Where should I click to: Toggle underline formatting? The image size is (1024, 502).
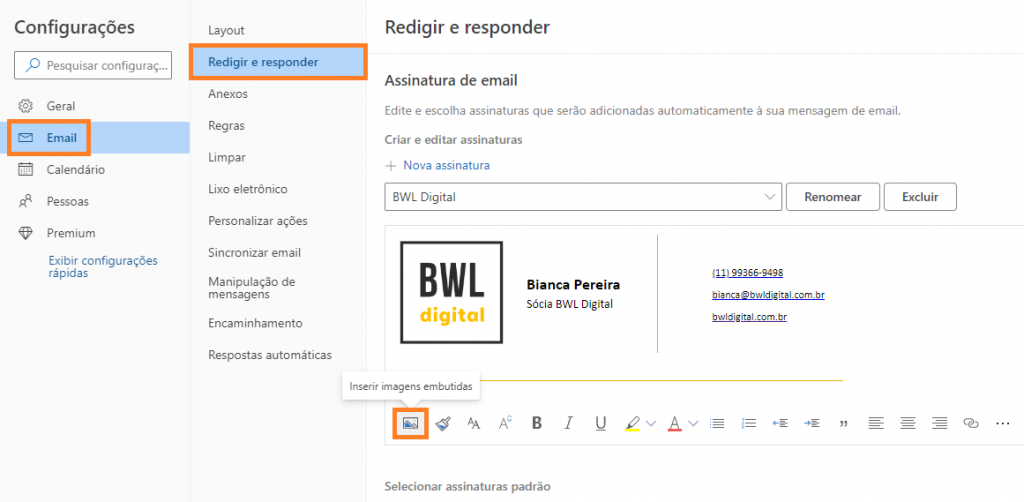point(601,424)
